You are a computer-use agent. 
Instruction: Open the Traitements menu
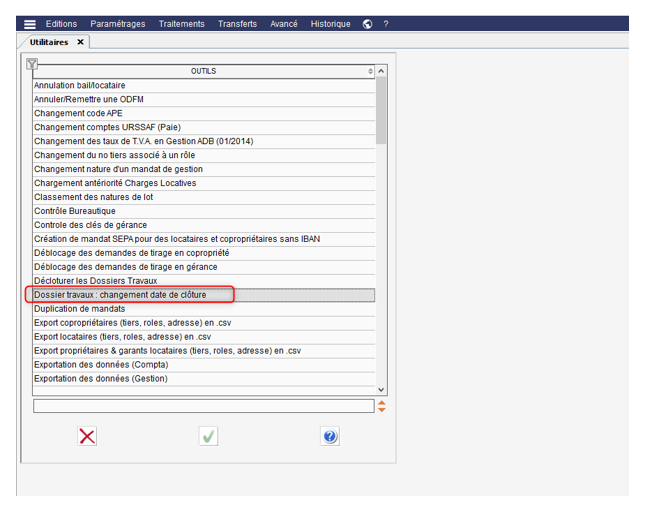[x=181, y=24]
